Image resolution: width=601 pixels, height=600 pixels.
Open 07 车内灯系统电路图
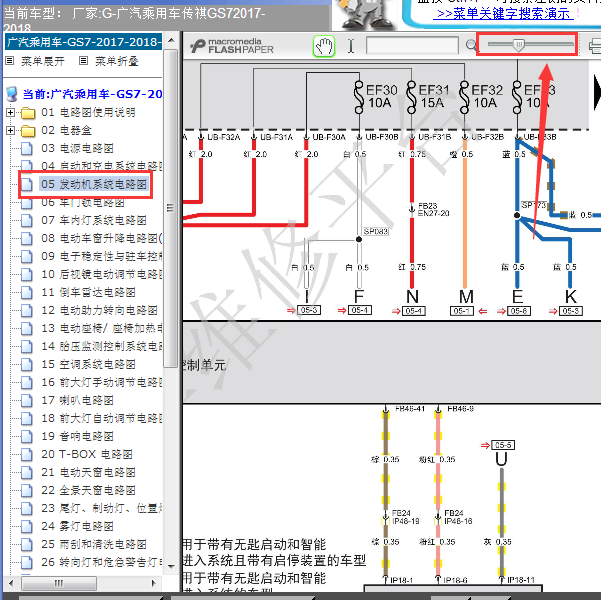click(94, 220)
